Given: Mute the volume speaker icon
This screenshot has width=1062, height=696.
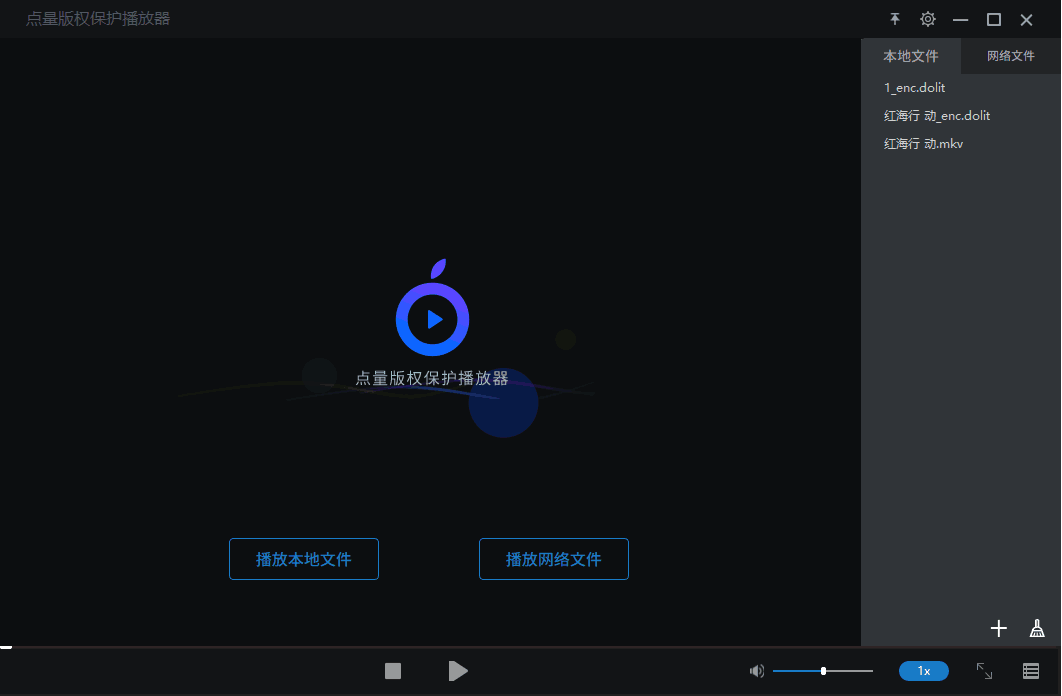Looking at the screenshot, I should click(757, 671).
